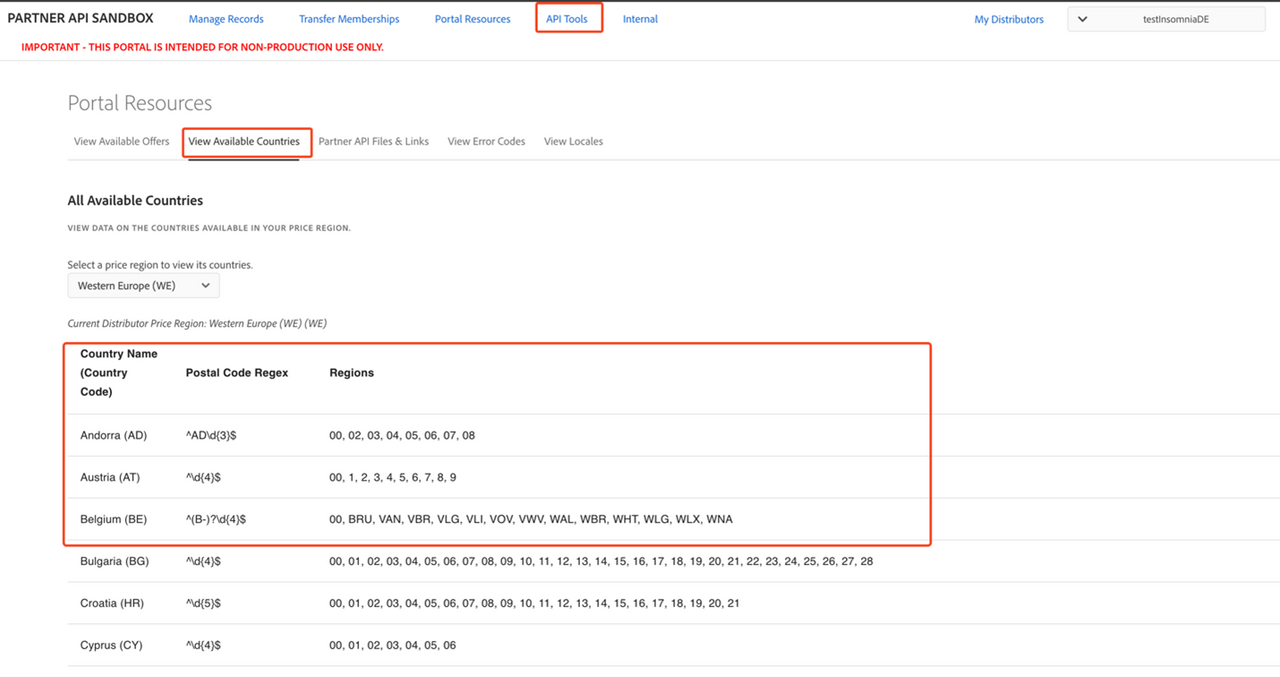This screenshot has height=677, width=1280.
Task: Open the View Locales tab
Action: 573,141
